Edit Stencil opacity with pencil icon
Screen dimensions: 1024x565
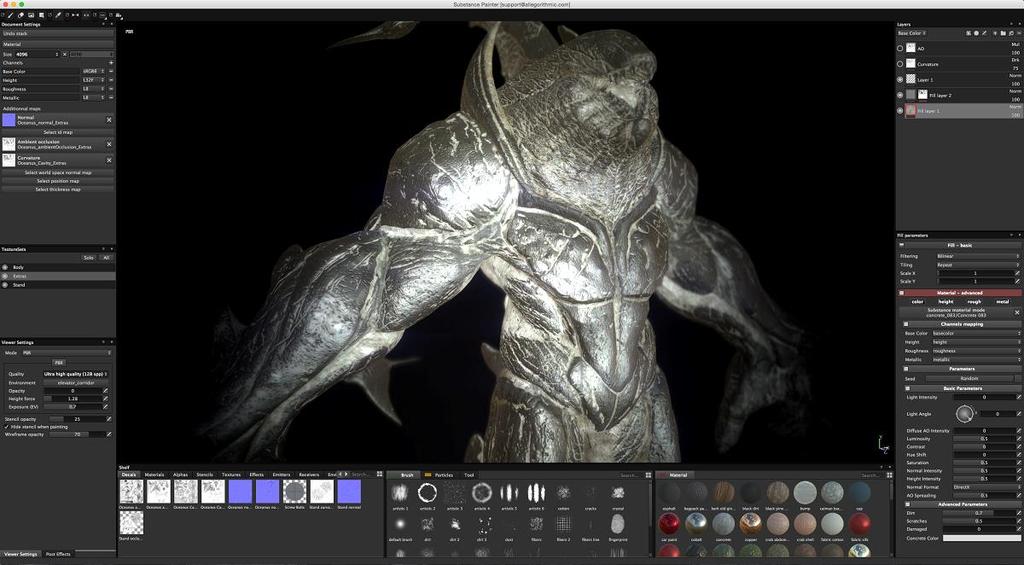coord(109,419)
